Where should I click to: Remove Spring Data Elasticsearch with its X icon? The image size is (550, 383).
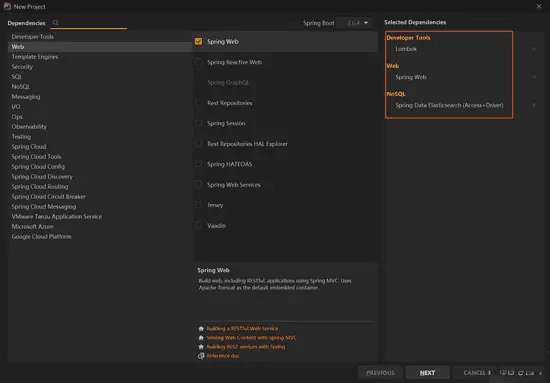[x=534, y=105]
